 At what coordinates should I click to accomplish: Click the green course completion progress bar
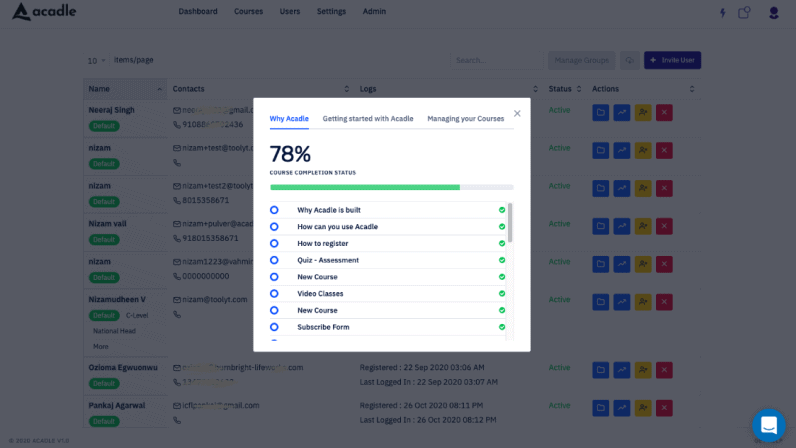tap(365, 187)
